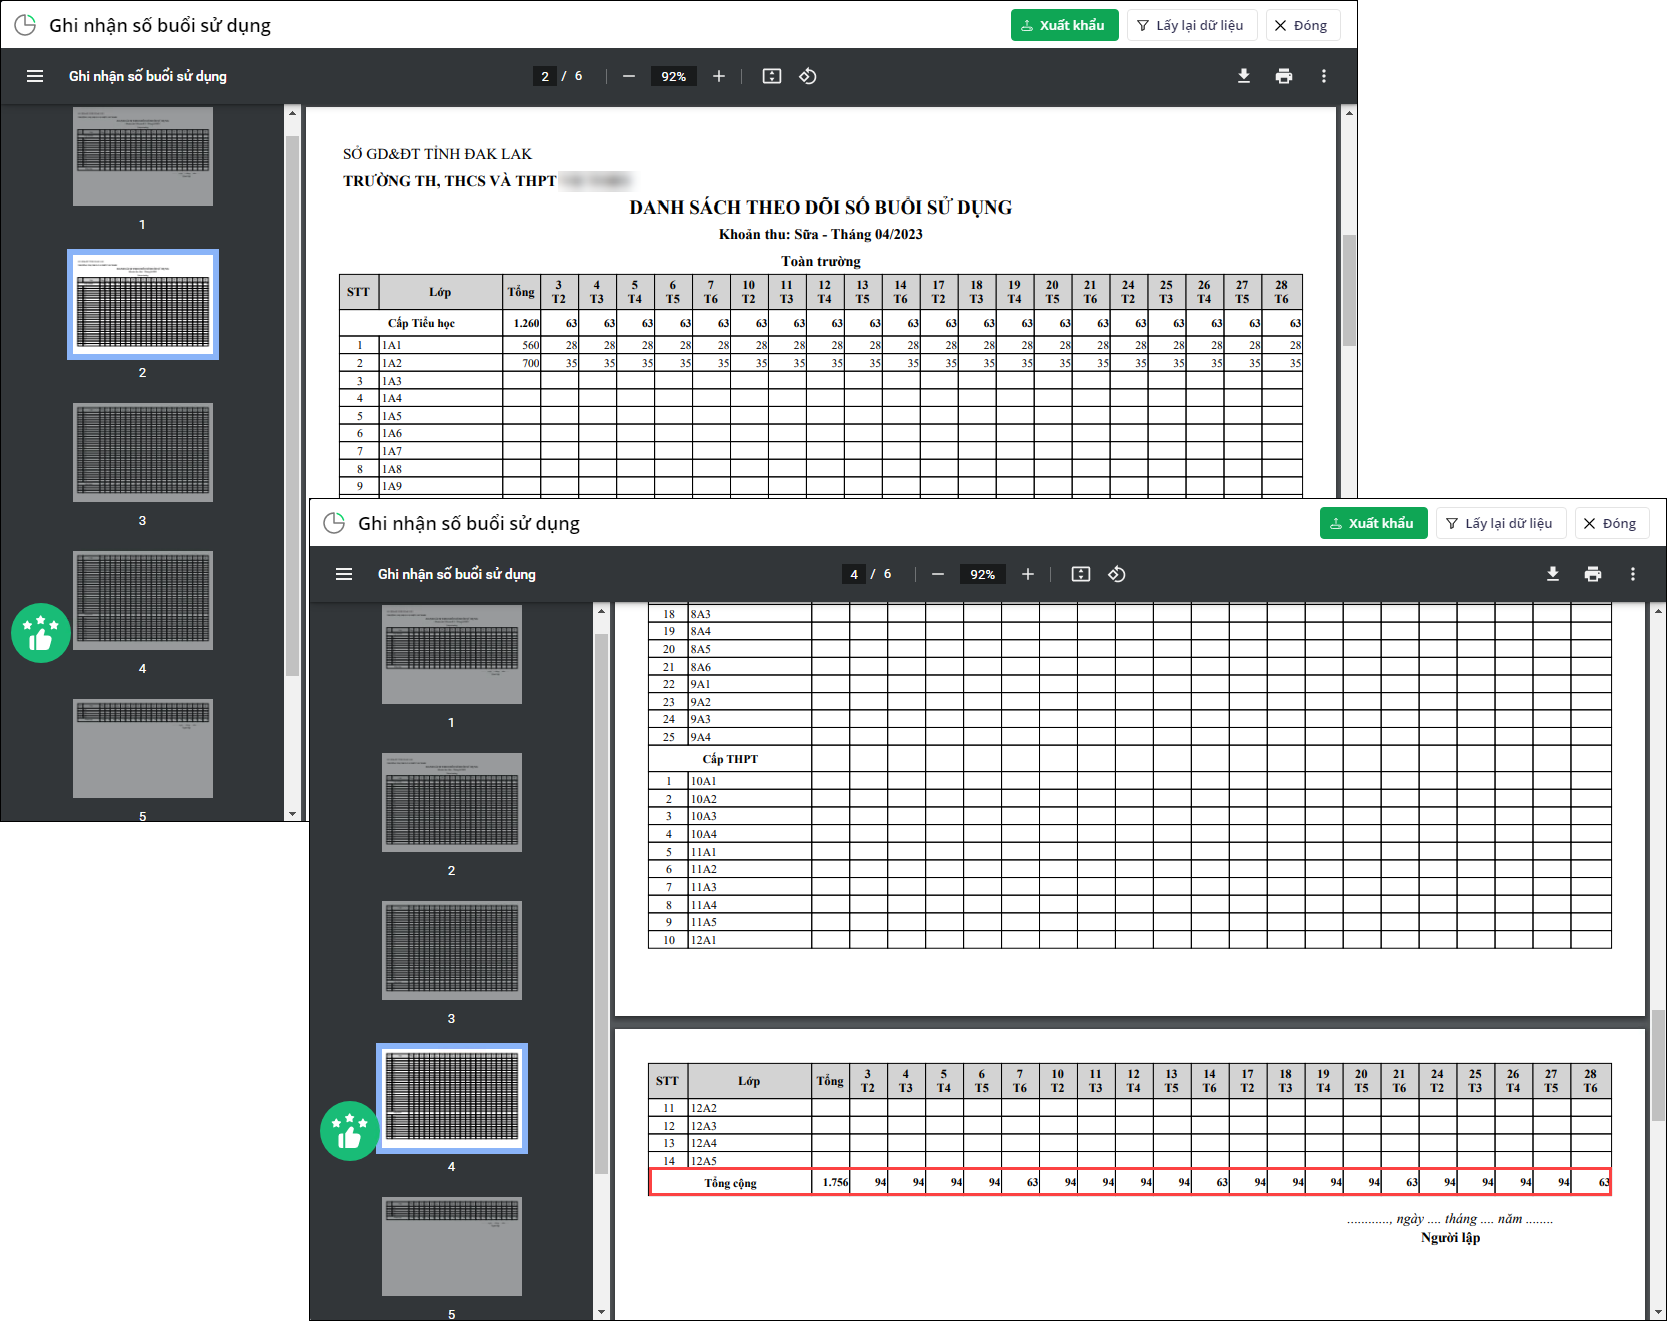Print the document from the lower viewer toolbar
The width and height of the screenshot is (1667, 1321).
pyautogui.click(x=1592, y=574)
